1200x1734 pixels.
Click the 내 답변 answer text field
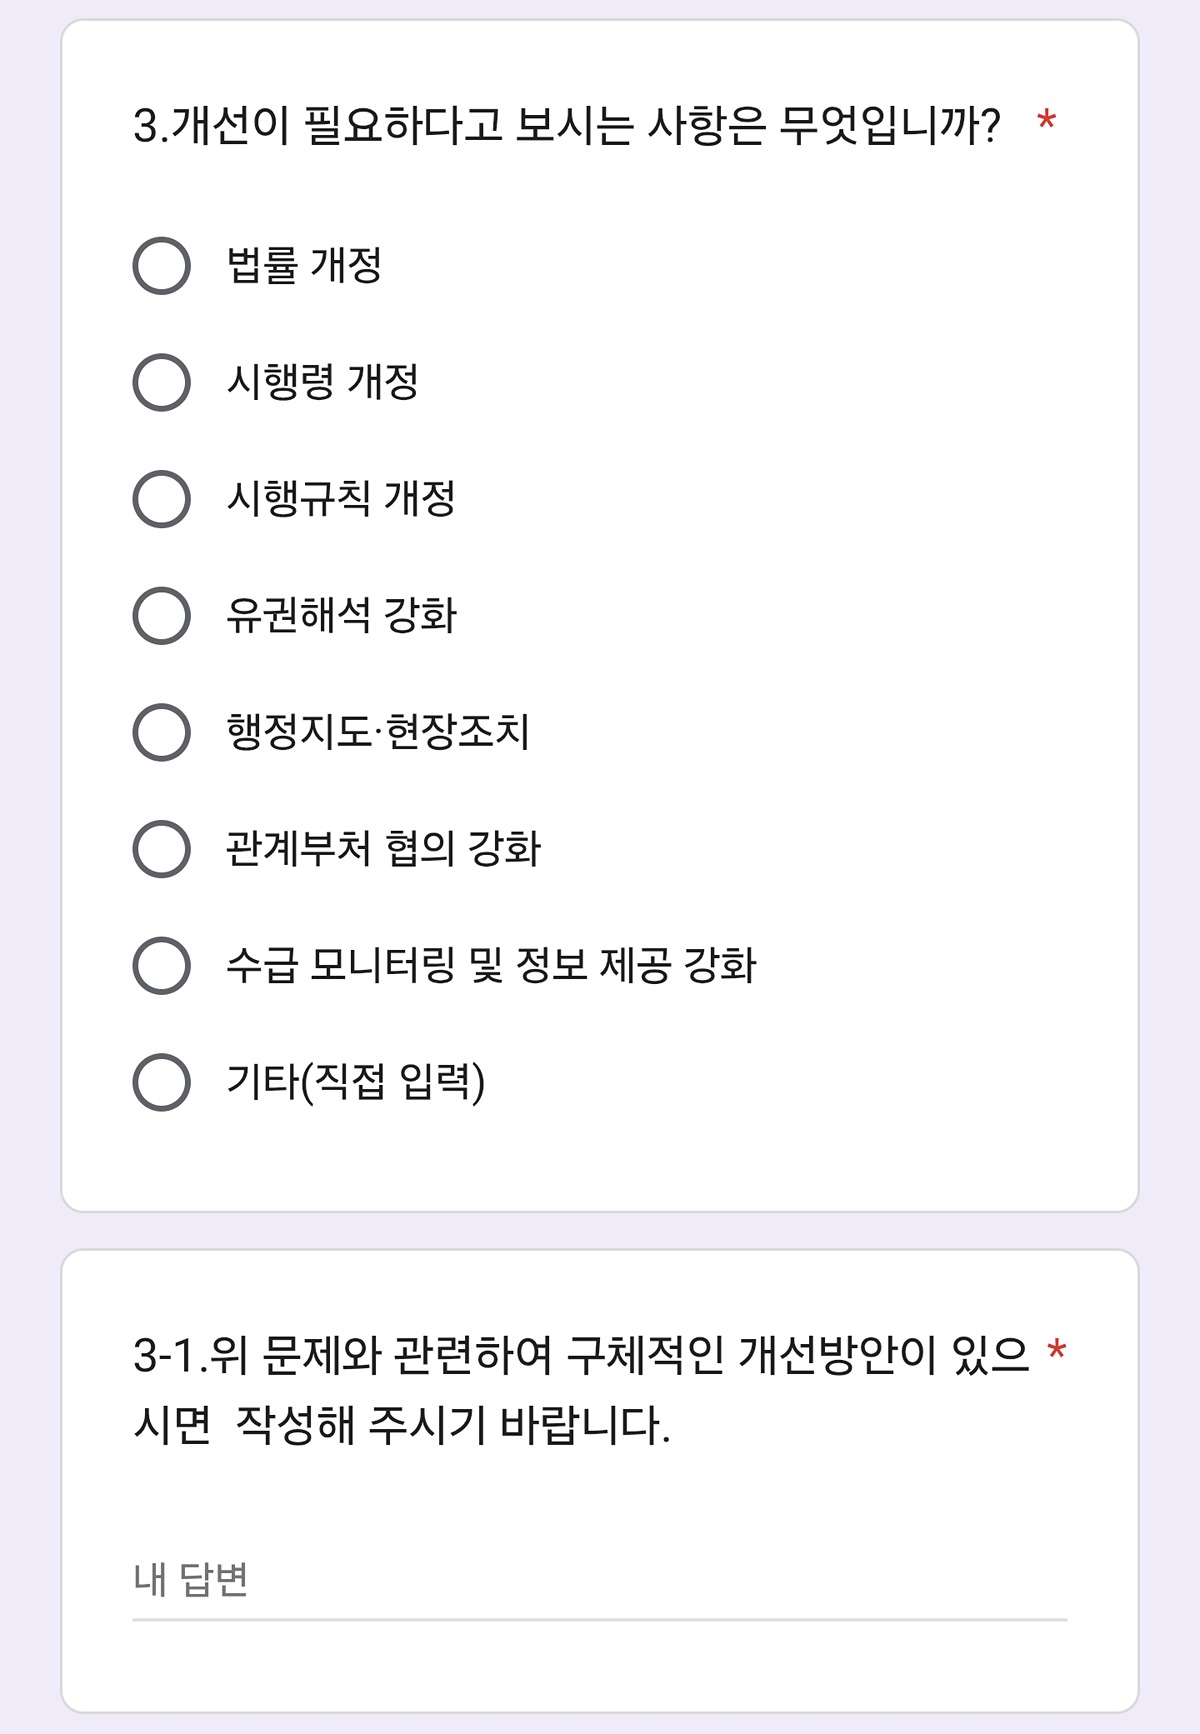click(x=600, y=1581)
